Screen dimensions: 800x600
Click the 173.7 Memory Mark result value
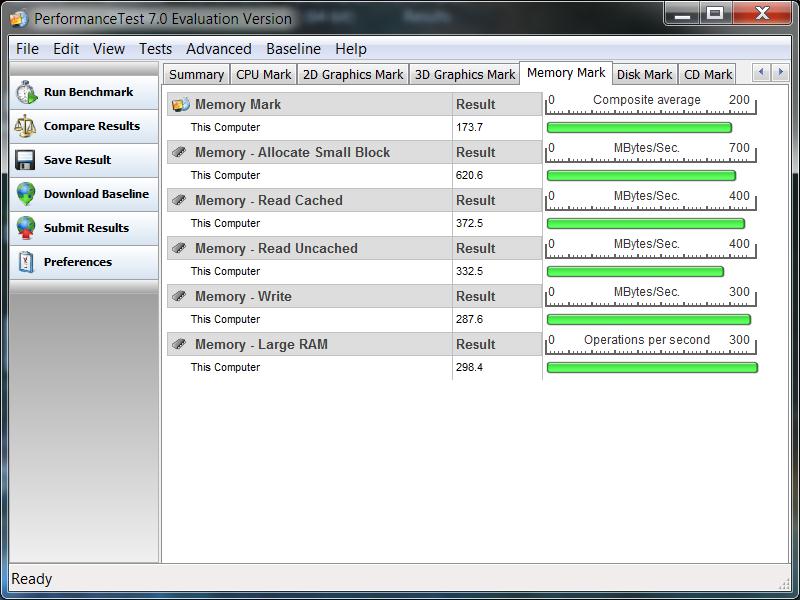(x=469, y=128)
